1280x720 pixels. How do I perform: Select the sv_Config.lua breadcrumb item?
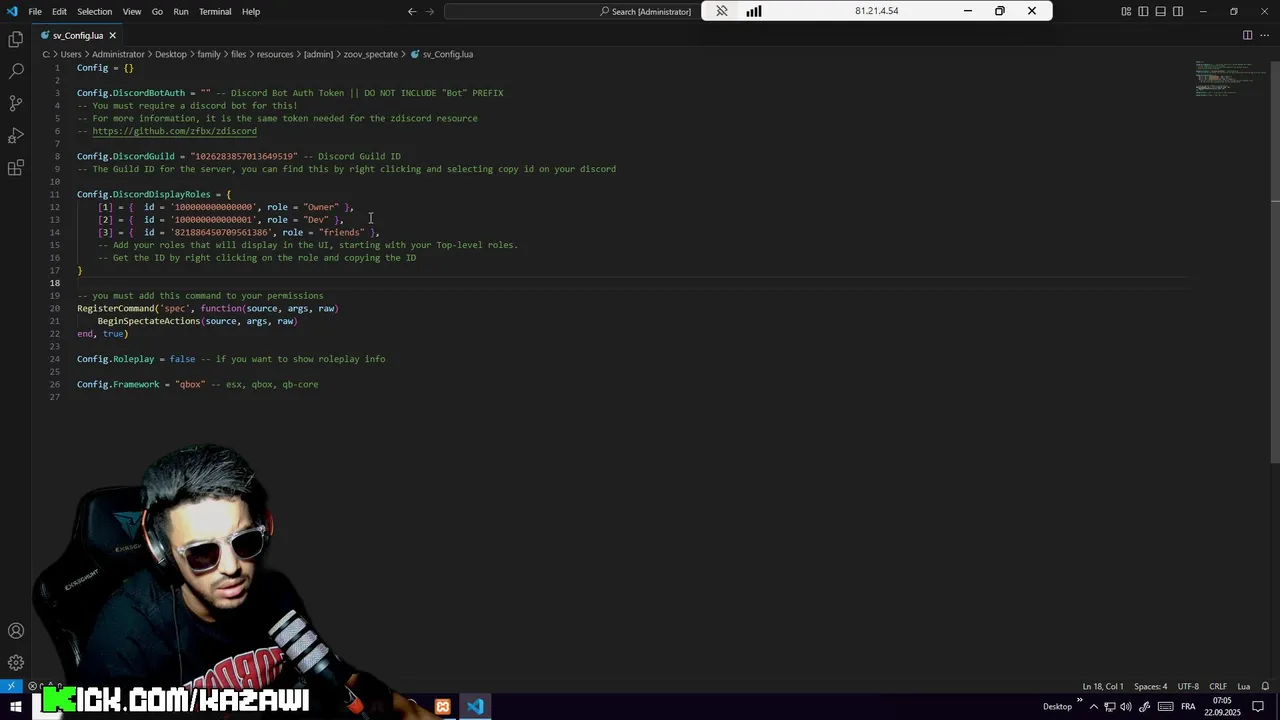442,54
